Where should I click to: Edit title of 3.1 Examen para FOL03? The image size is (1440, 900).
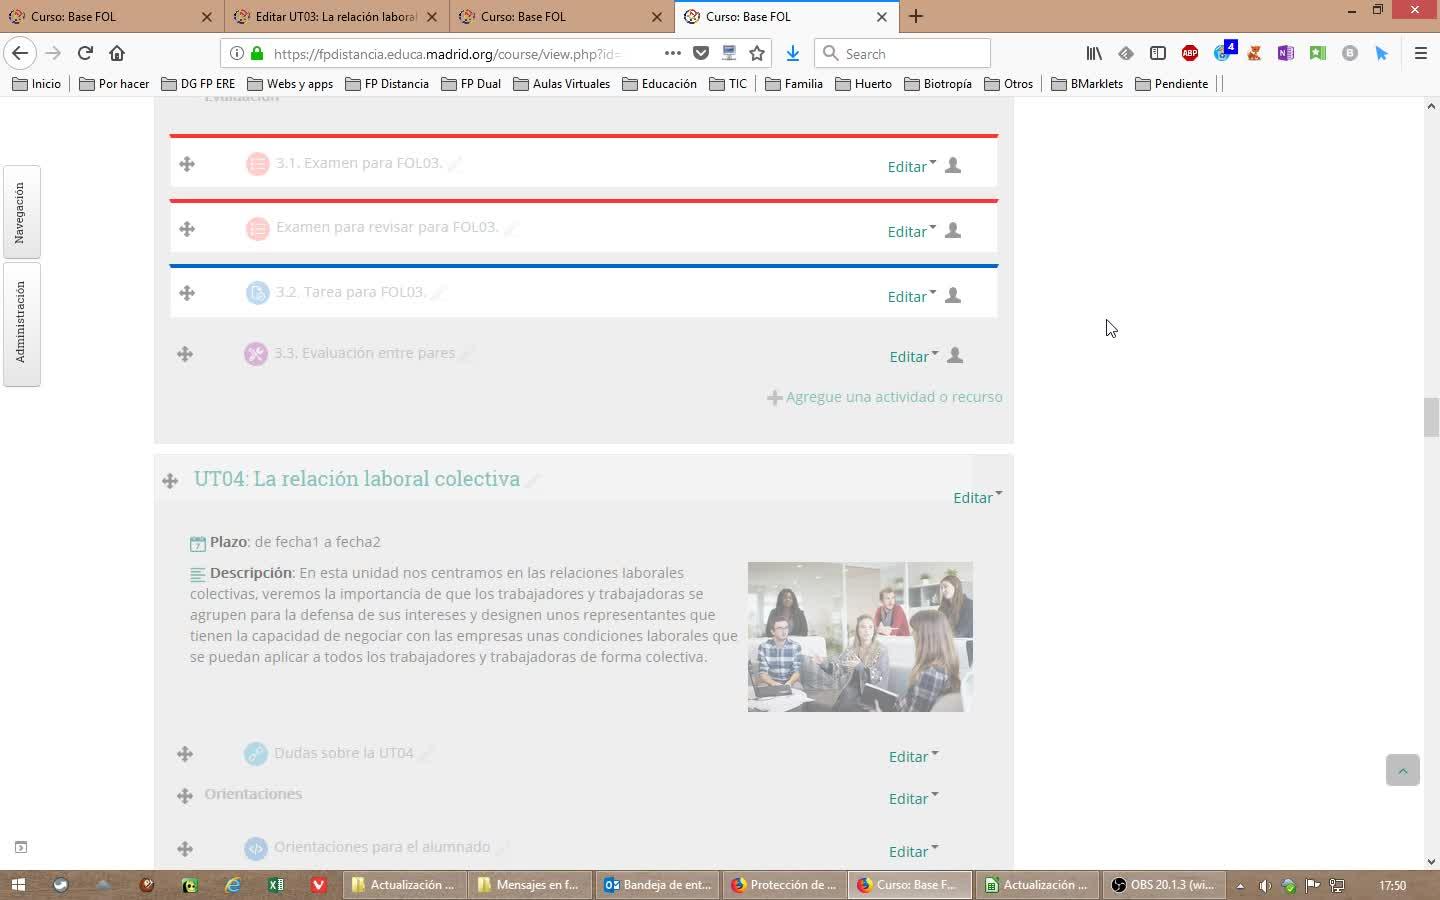[455, 164]
